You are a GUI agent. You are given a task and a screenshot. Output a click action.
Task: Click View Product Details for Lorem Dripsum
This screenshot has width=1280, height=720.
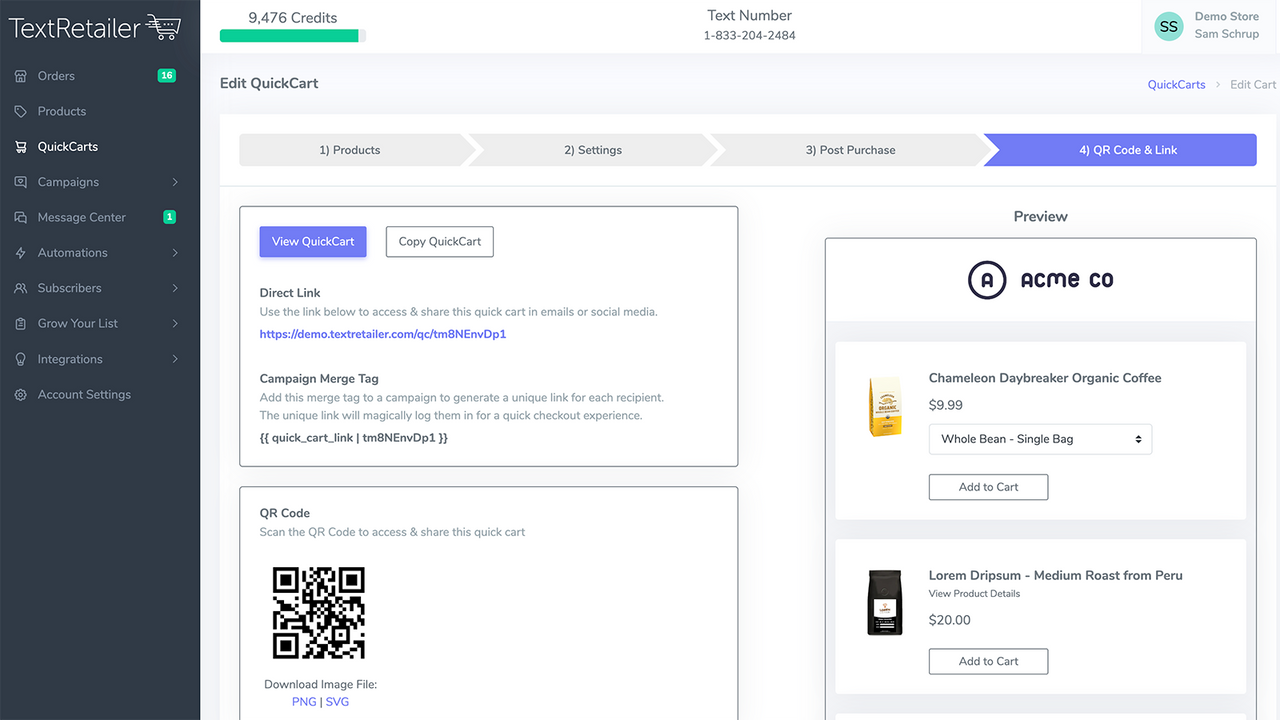[x=974, y=594]
